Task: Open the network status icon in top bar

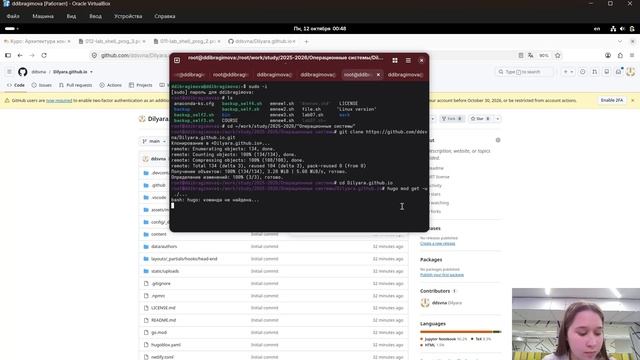Action: (x=613, y=29)
